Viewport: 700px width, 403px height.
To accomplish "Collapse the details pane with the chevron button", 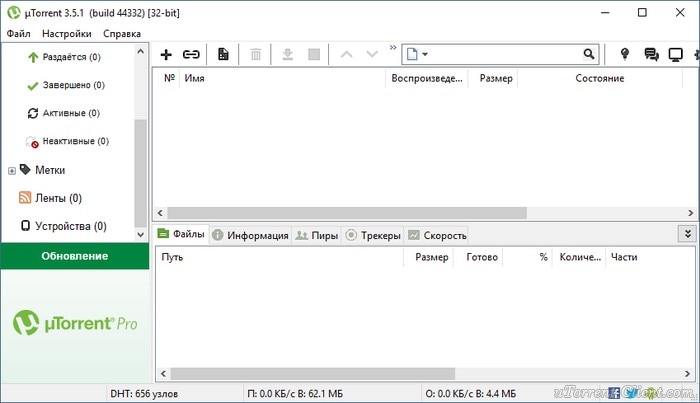I will click(x=687, y=233).
